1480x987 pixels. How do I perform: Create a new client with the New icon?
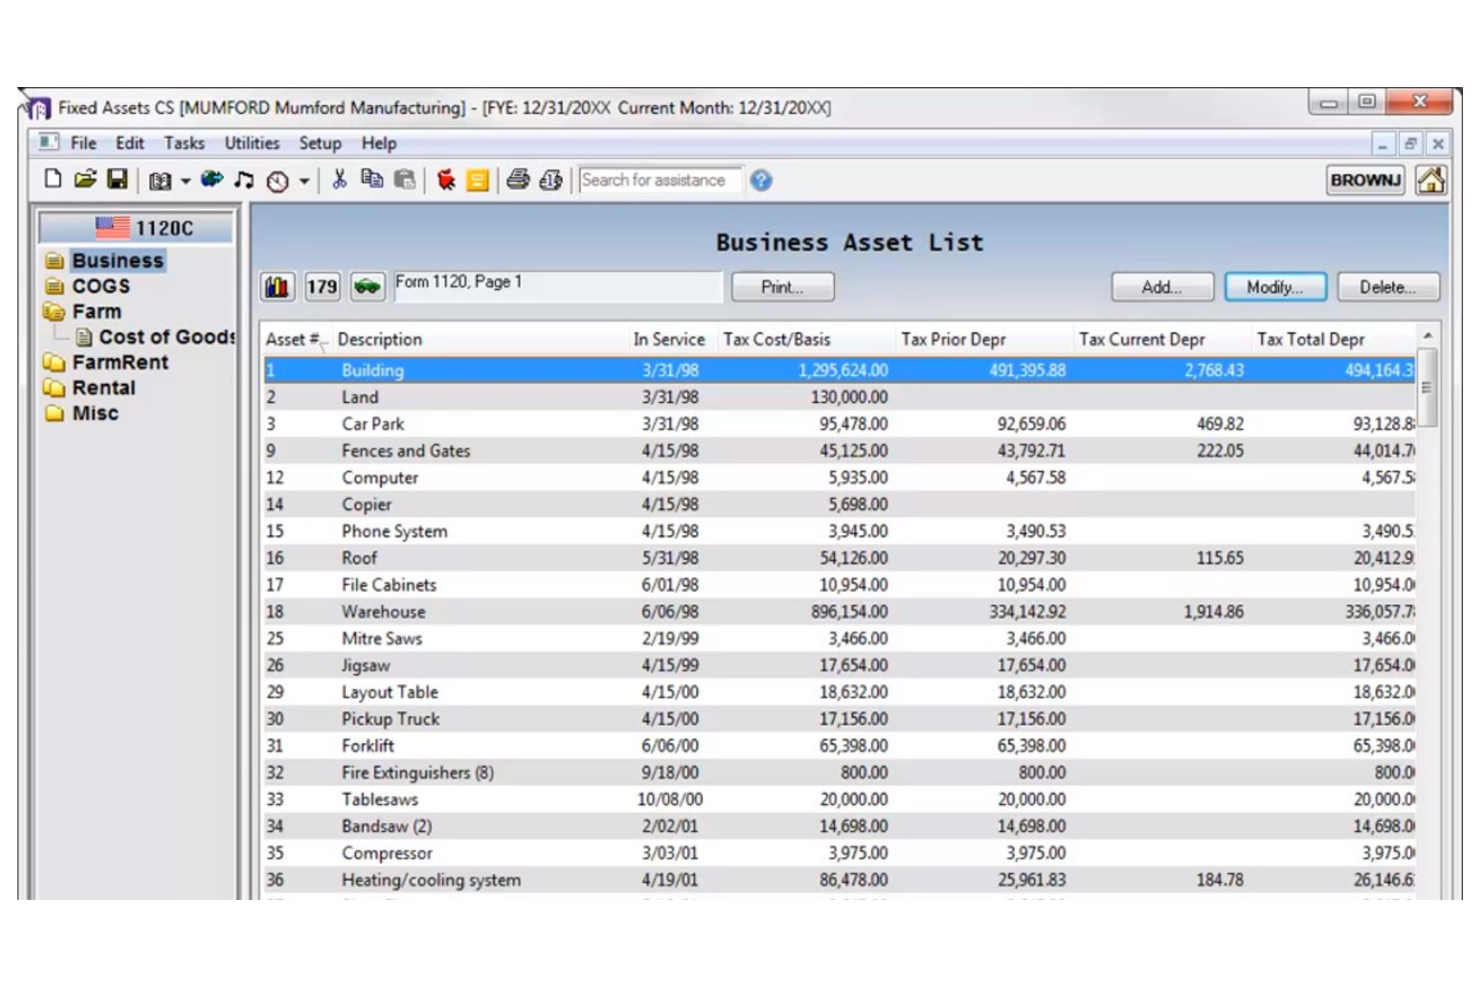(x=53, y=180)
